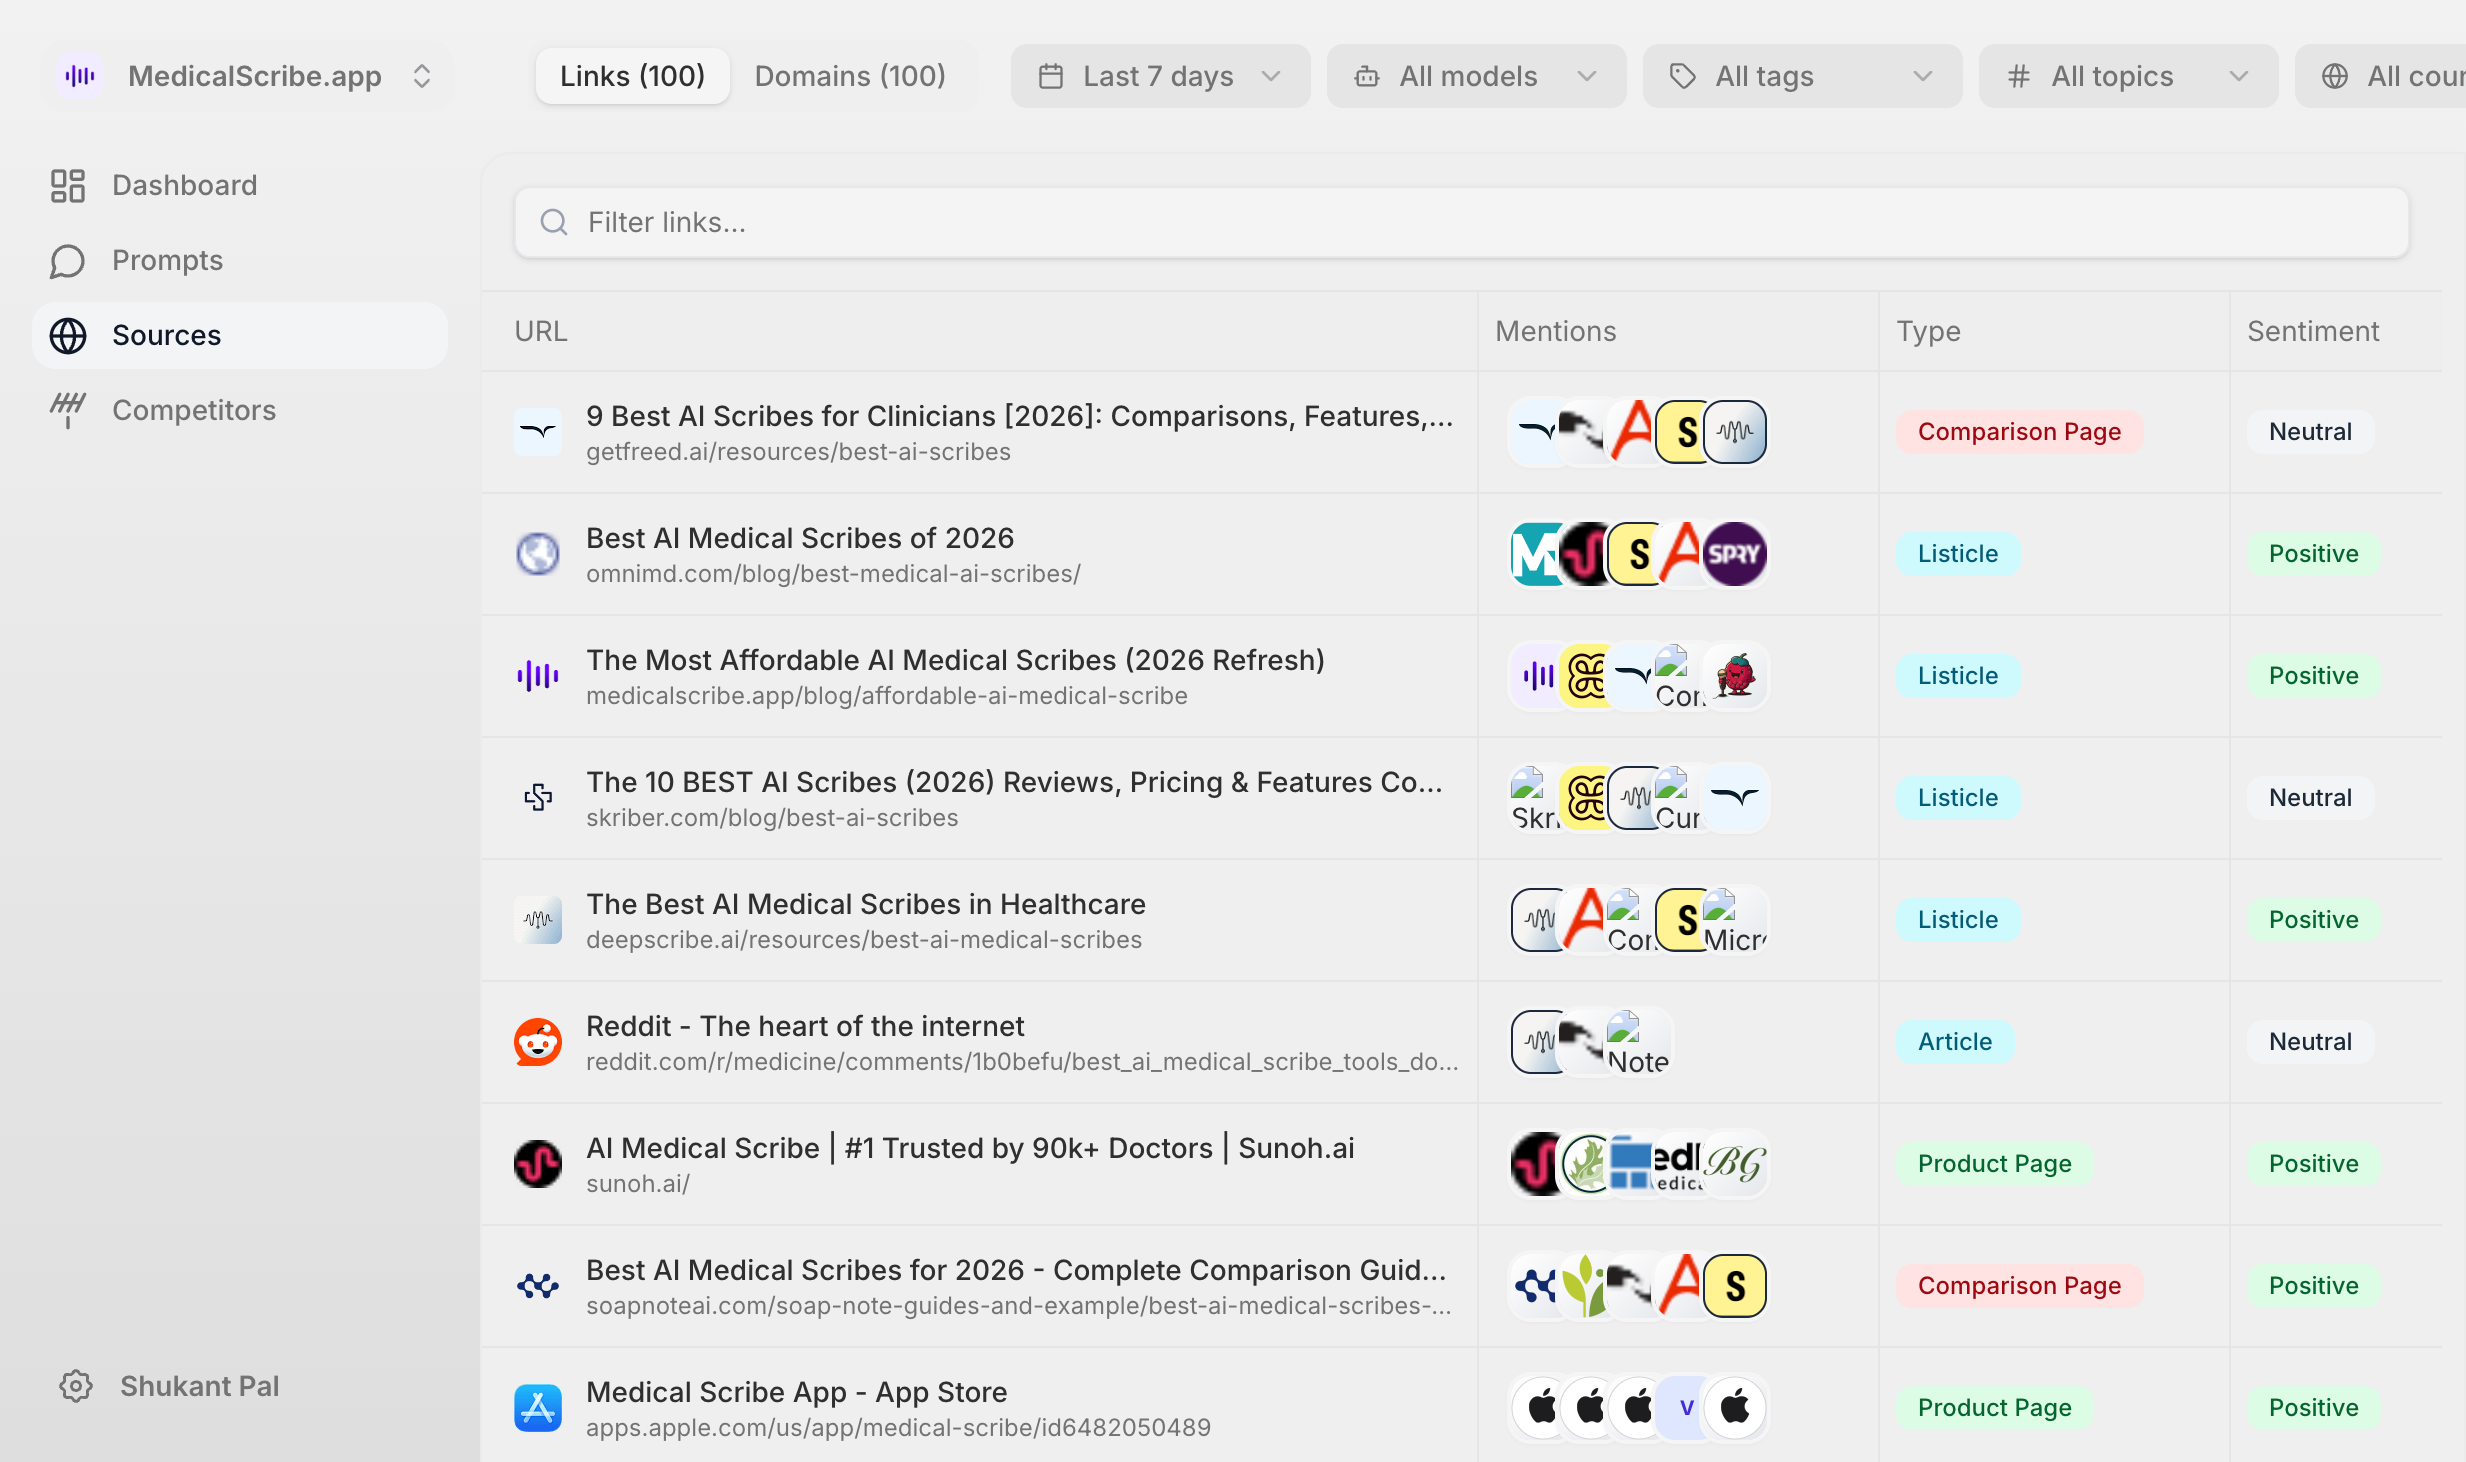
Task: Click inside the Filter links field
Action: [x=1200, y=222]
